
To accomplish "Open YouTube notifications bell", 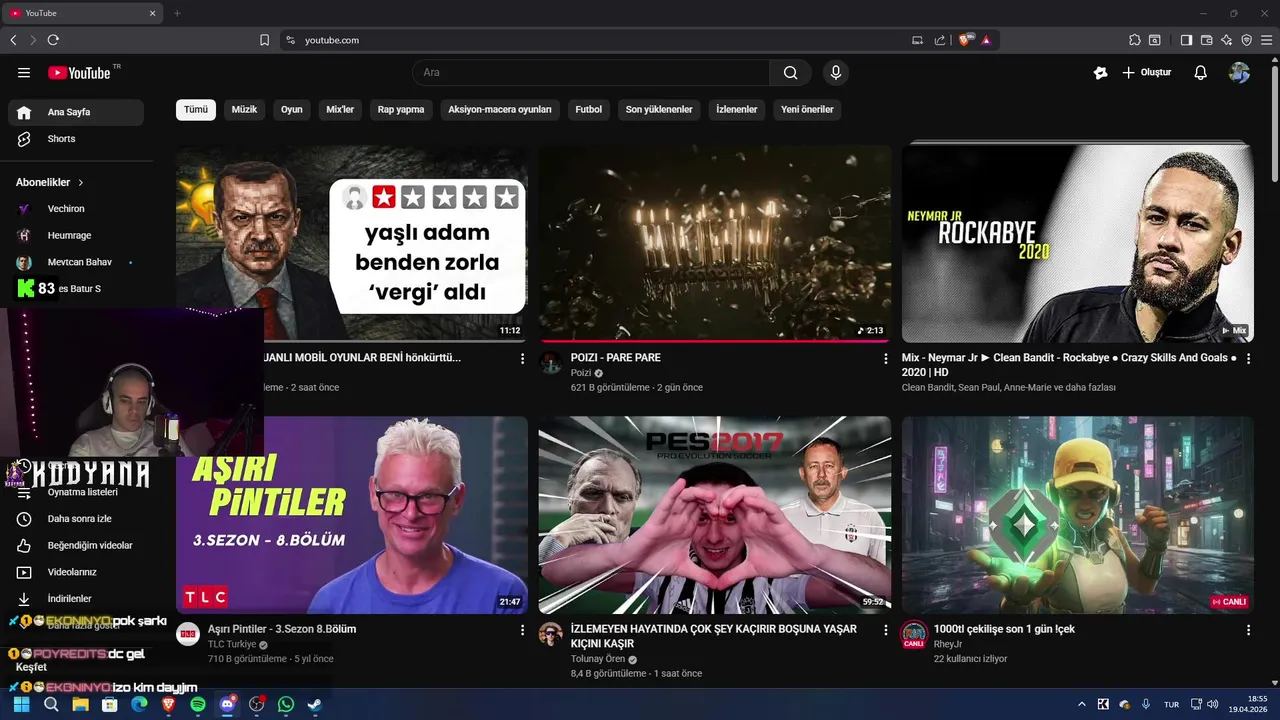I will (x=1201, y=73).
